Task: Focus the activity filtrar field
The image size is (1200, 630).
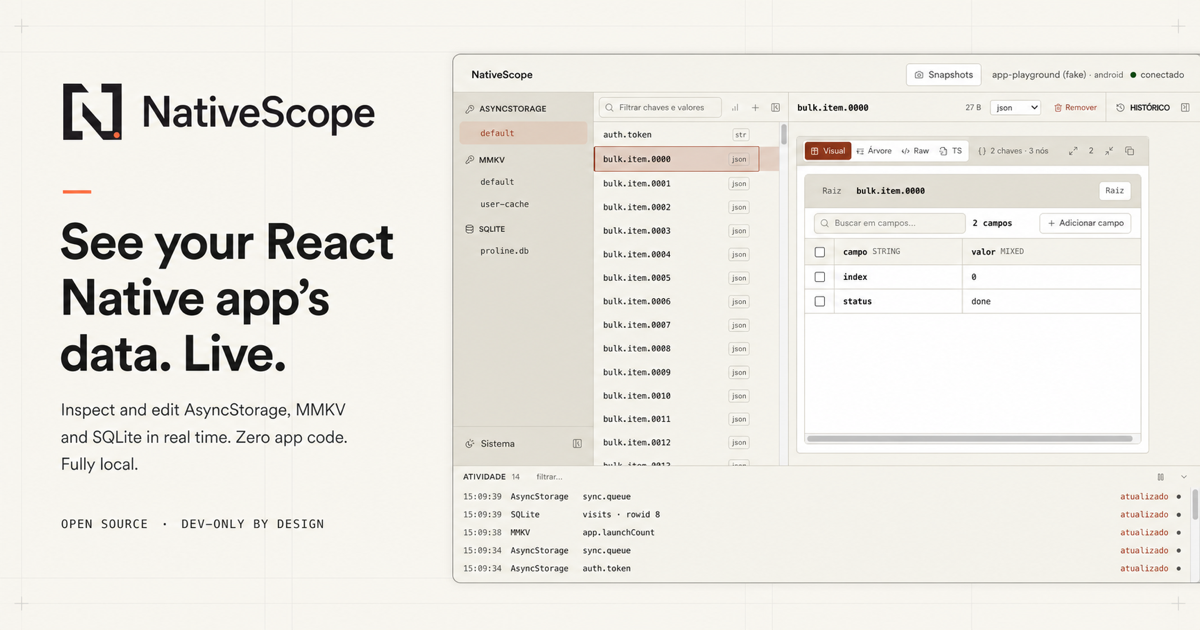Action: [550, 477]
